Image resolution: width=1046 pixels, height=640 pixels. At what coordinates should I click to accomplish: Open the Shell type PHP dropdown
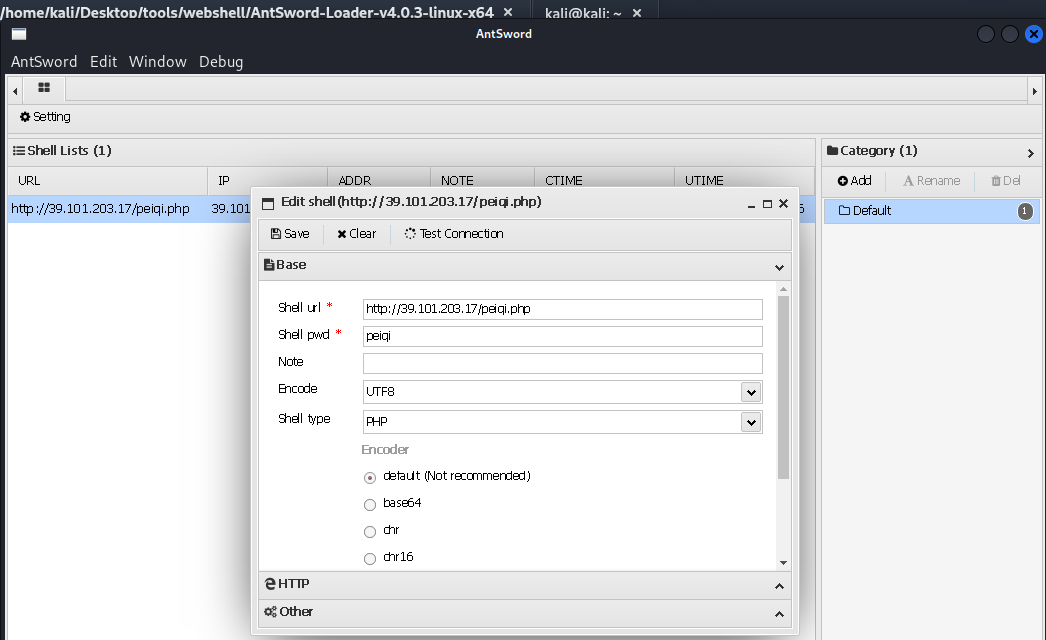(x=751, y=422)
